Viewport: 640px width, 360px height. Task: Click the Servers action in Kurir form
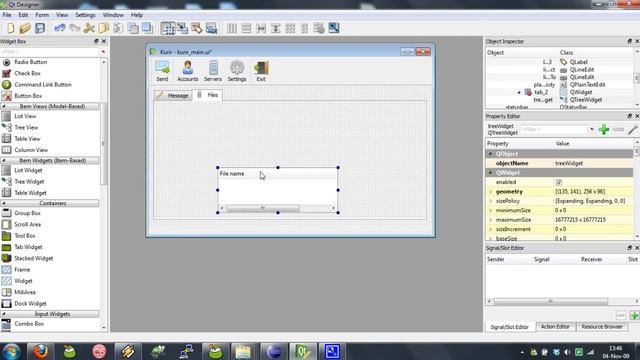pos(213,71)
